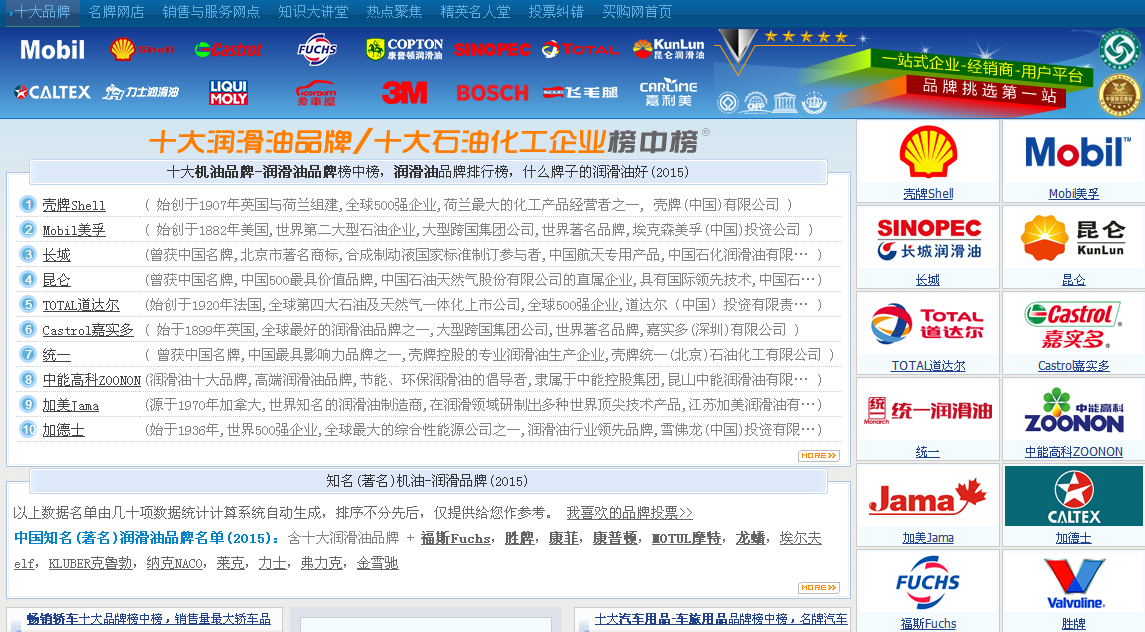The height and width of the screenshot is (632, 1145).
Task: Open the Castrol嘉实多 link in the ranking list
Action: [88, 330]
